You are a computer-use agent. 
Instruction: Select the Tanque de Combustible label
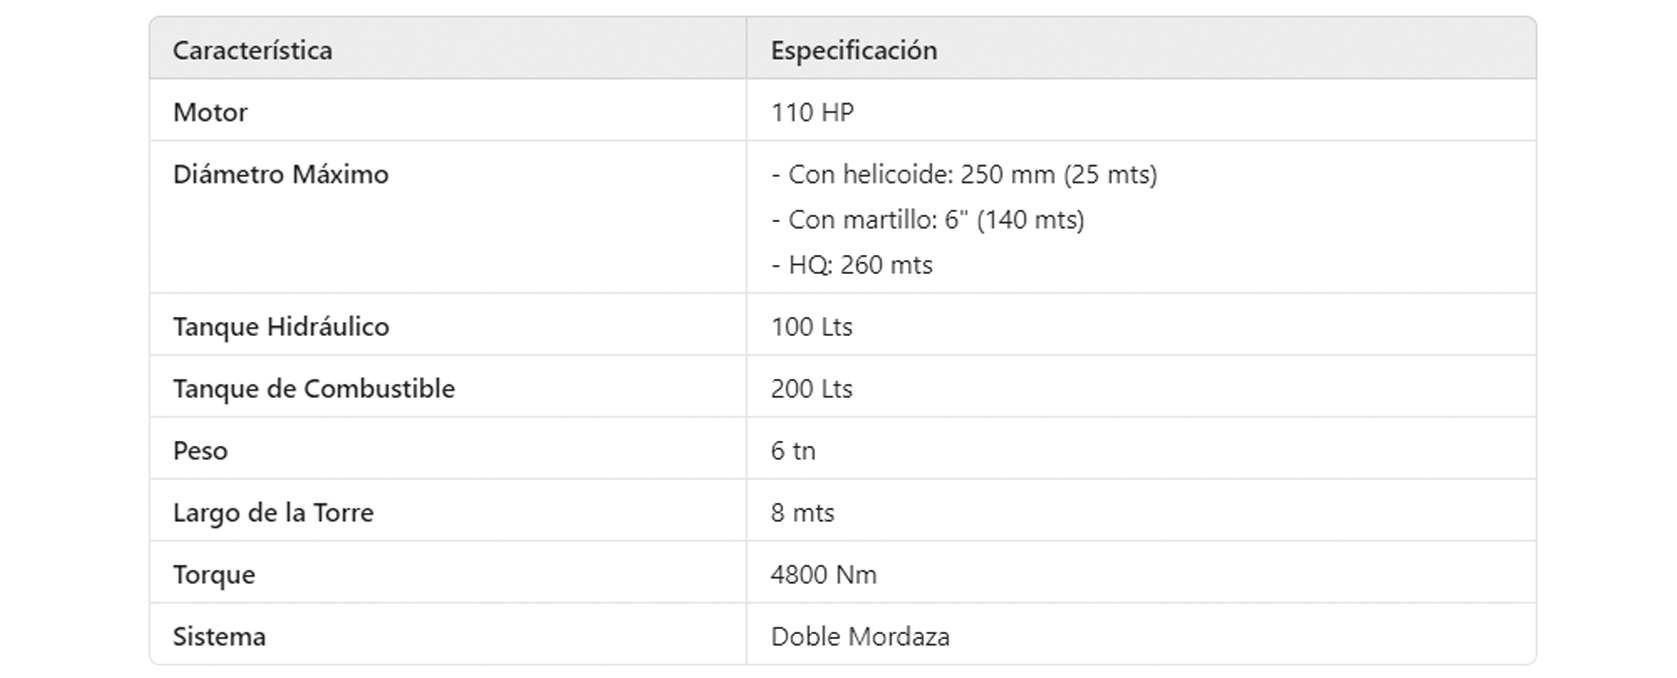[x=313, y=389]
